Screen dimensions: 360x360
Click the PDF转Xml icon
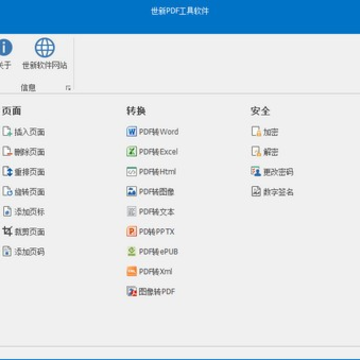(x=132, y=271)
